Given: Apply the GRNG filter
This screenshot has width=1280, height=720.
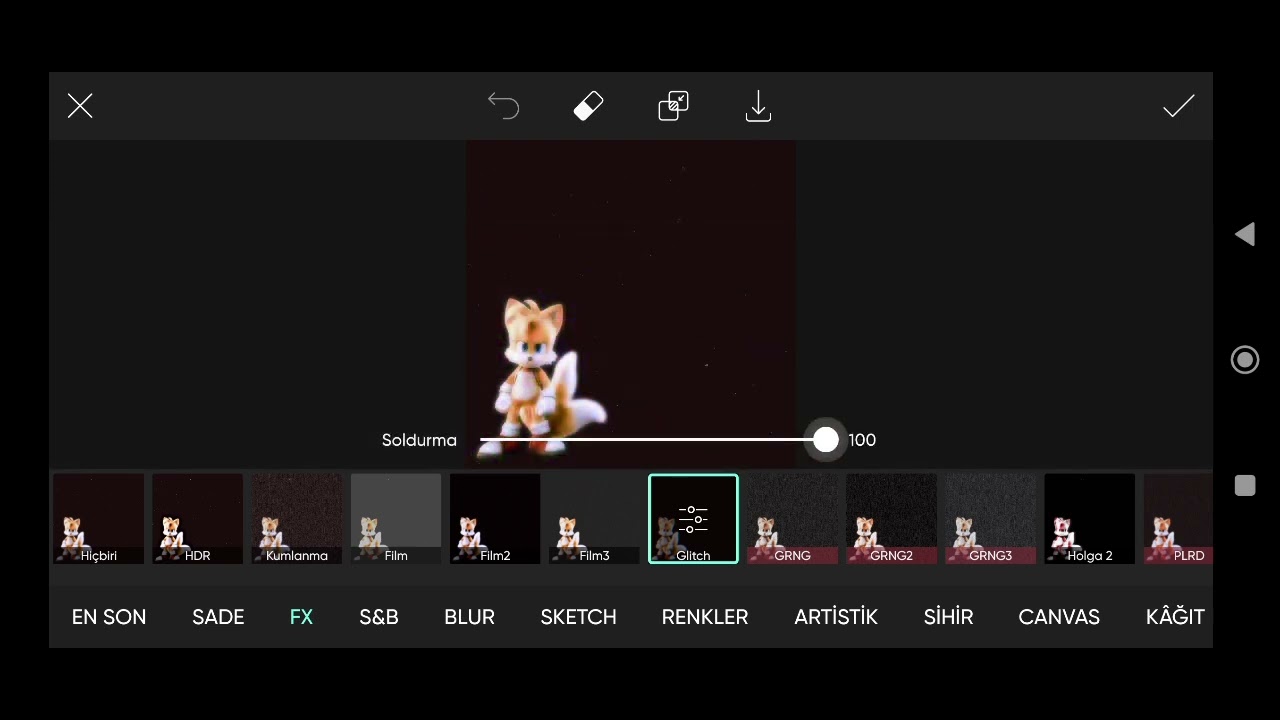Looking at the screenshot, I should tap(792, 519).
